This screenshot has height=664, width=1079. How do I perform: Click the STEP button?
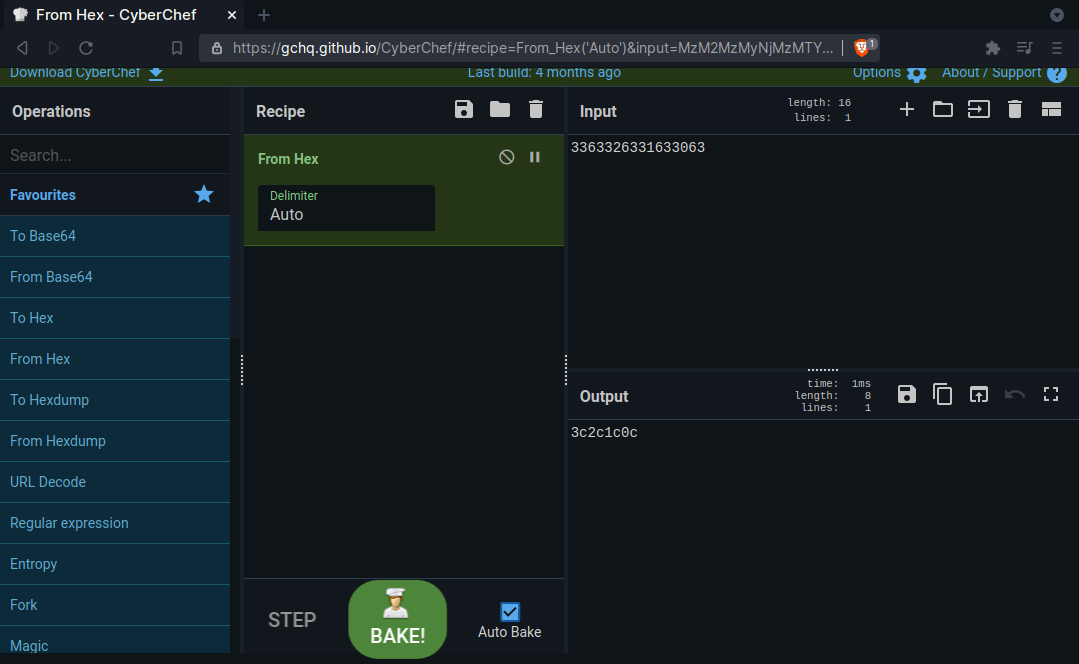click(292, 620)
